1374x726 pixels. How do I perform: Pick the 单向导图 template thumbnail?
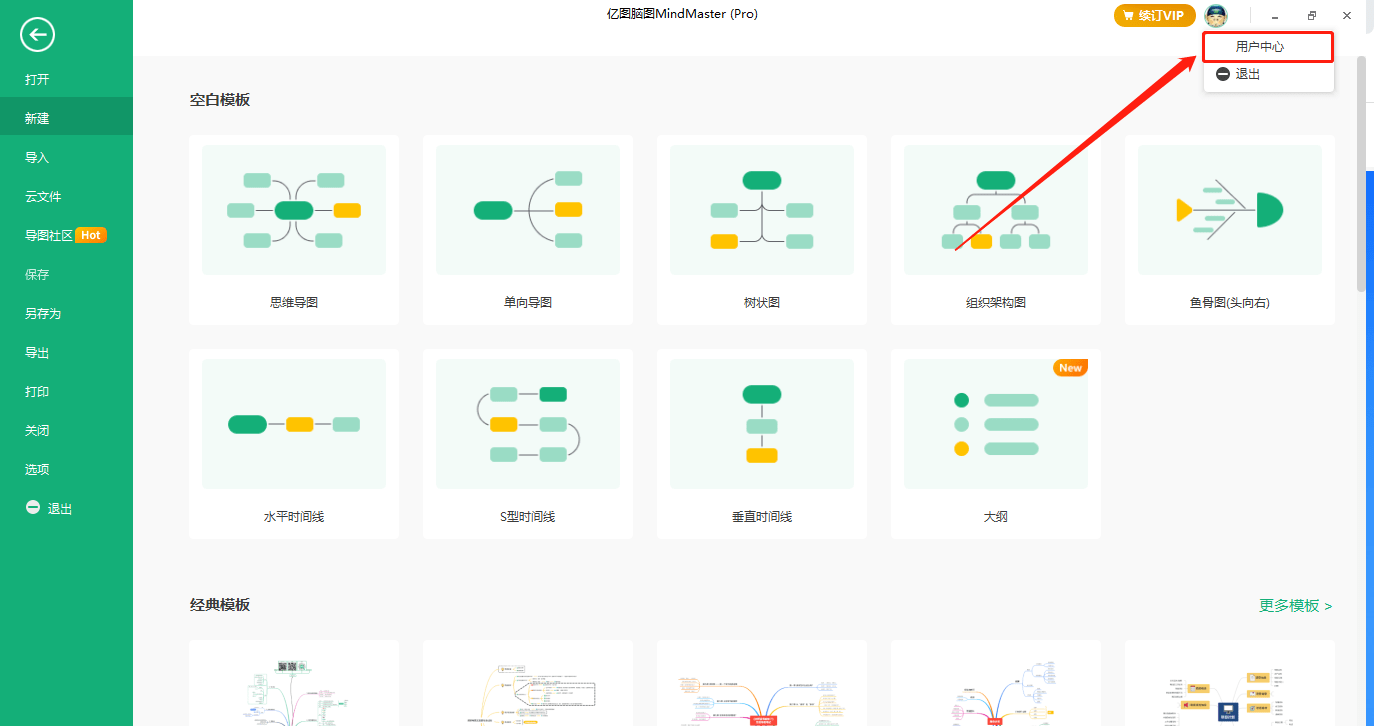click(x=528, y=210)
